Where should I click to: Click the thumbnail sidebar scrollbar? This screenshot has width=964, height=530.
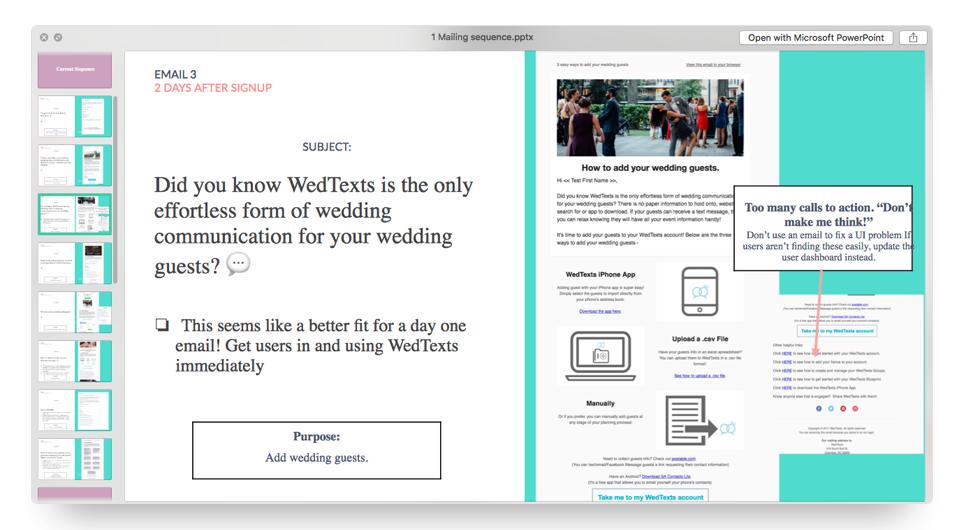116,189
